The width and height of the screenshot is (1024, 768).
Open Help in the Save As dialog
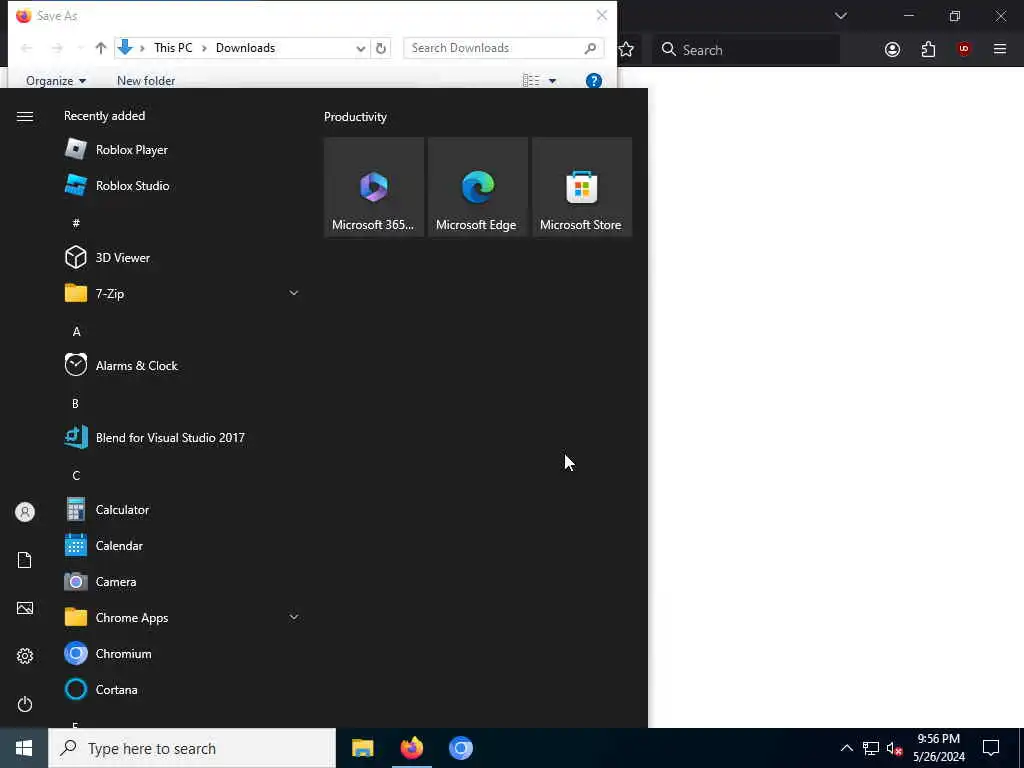594,81
